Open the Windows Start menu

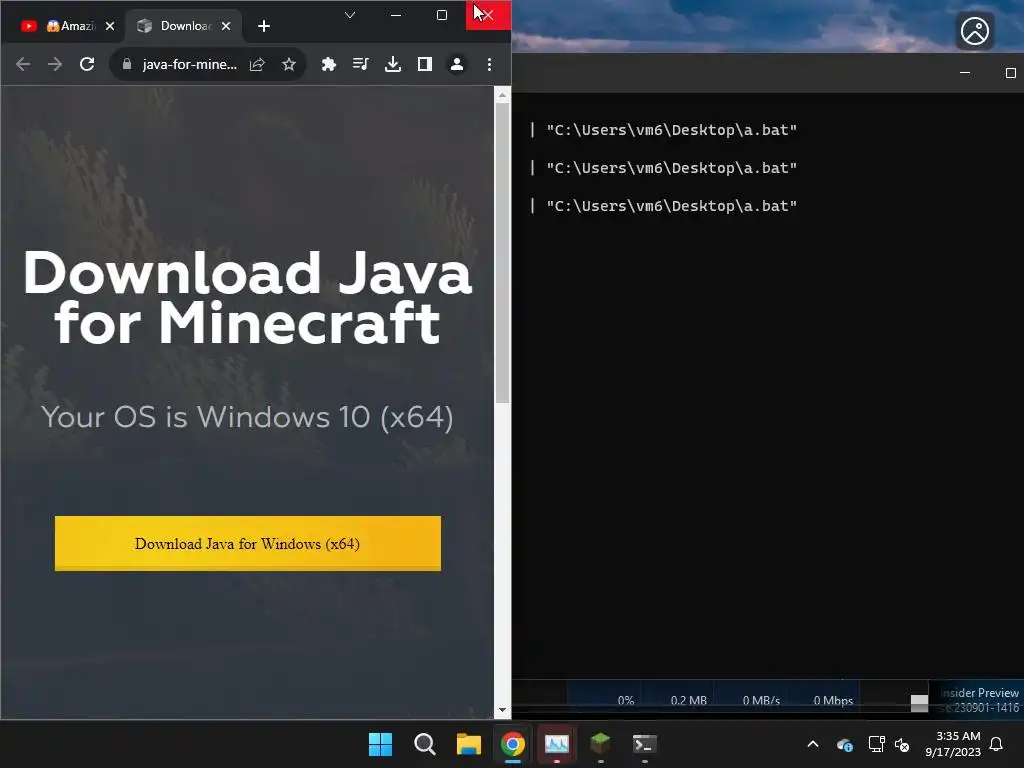click(x=380, y=744)
